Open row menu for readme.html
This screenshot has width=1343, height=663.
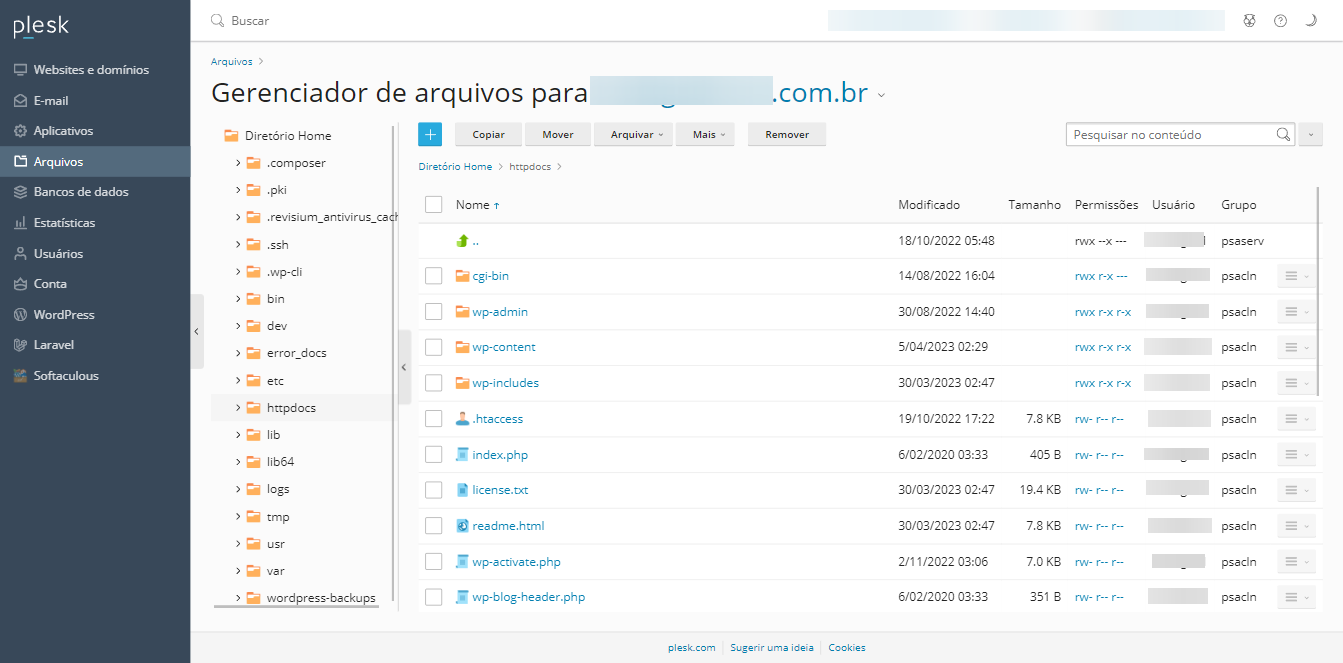pyautogui.click(x=1297, y=526)
